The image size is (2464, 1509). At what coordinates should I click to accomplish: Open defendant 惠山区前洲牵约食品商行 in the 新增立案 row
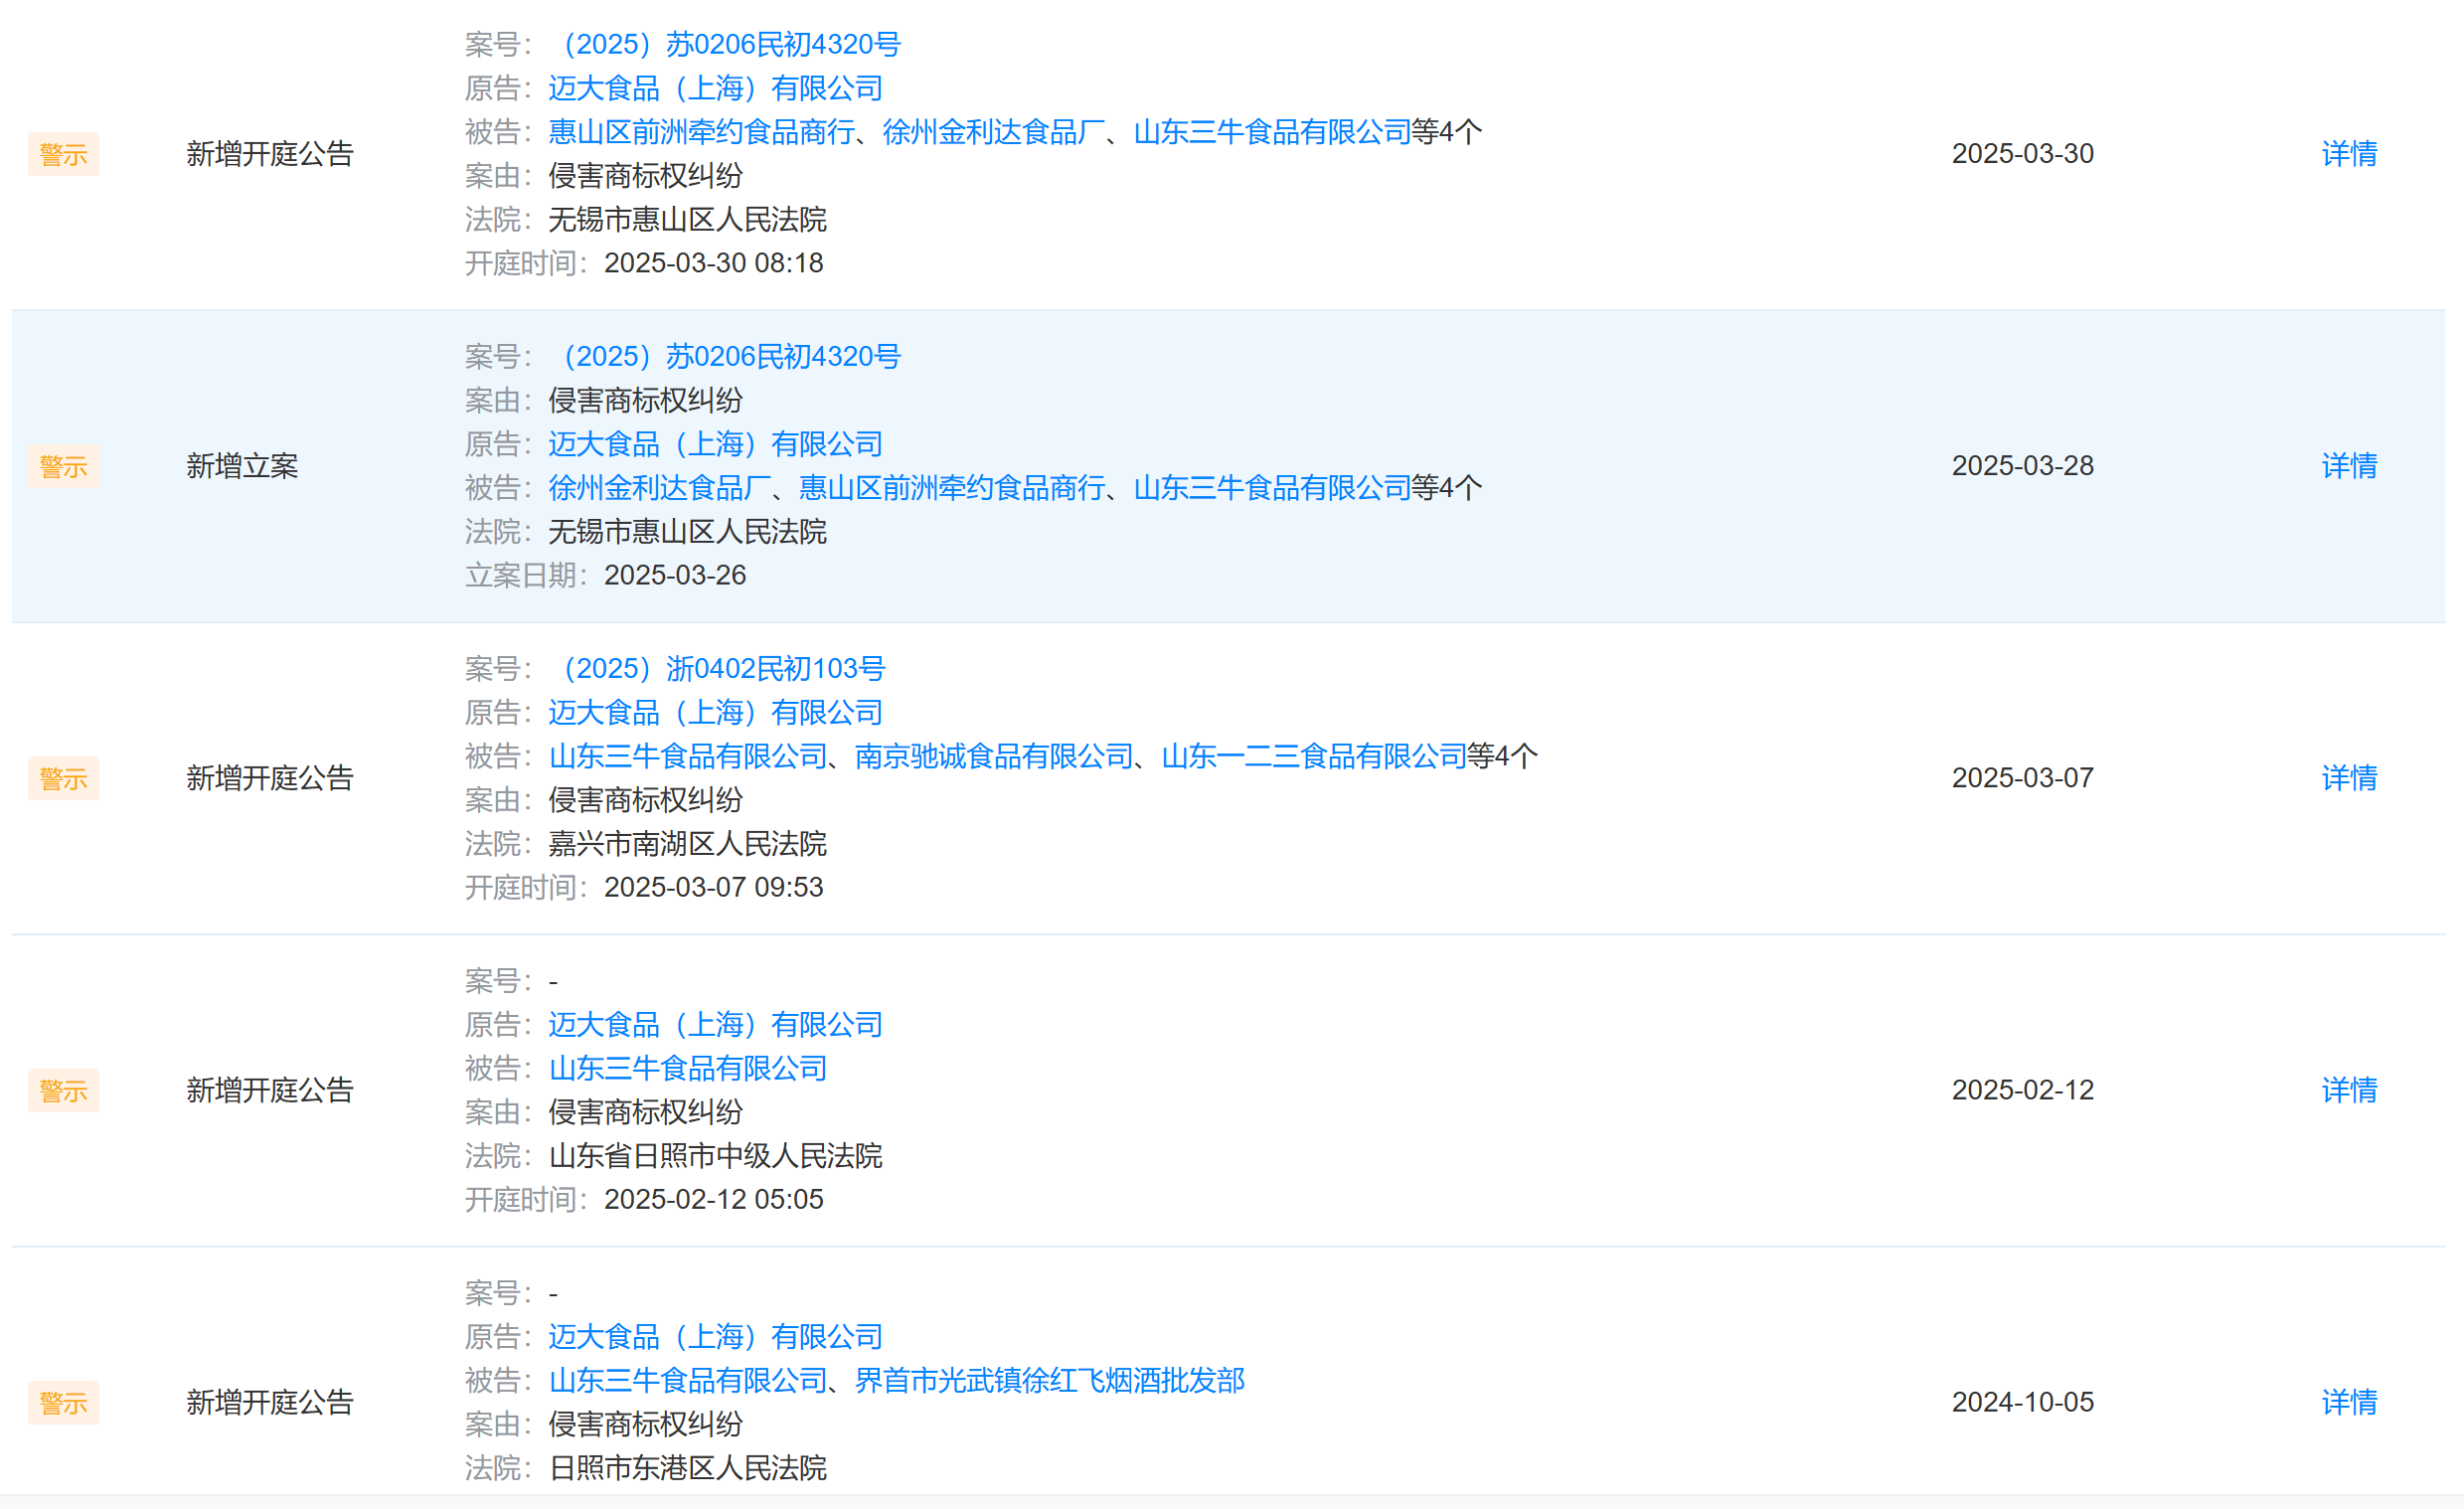click(951, 488)
